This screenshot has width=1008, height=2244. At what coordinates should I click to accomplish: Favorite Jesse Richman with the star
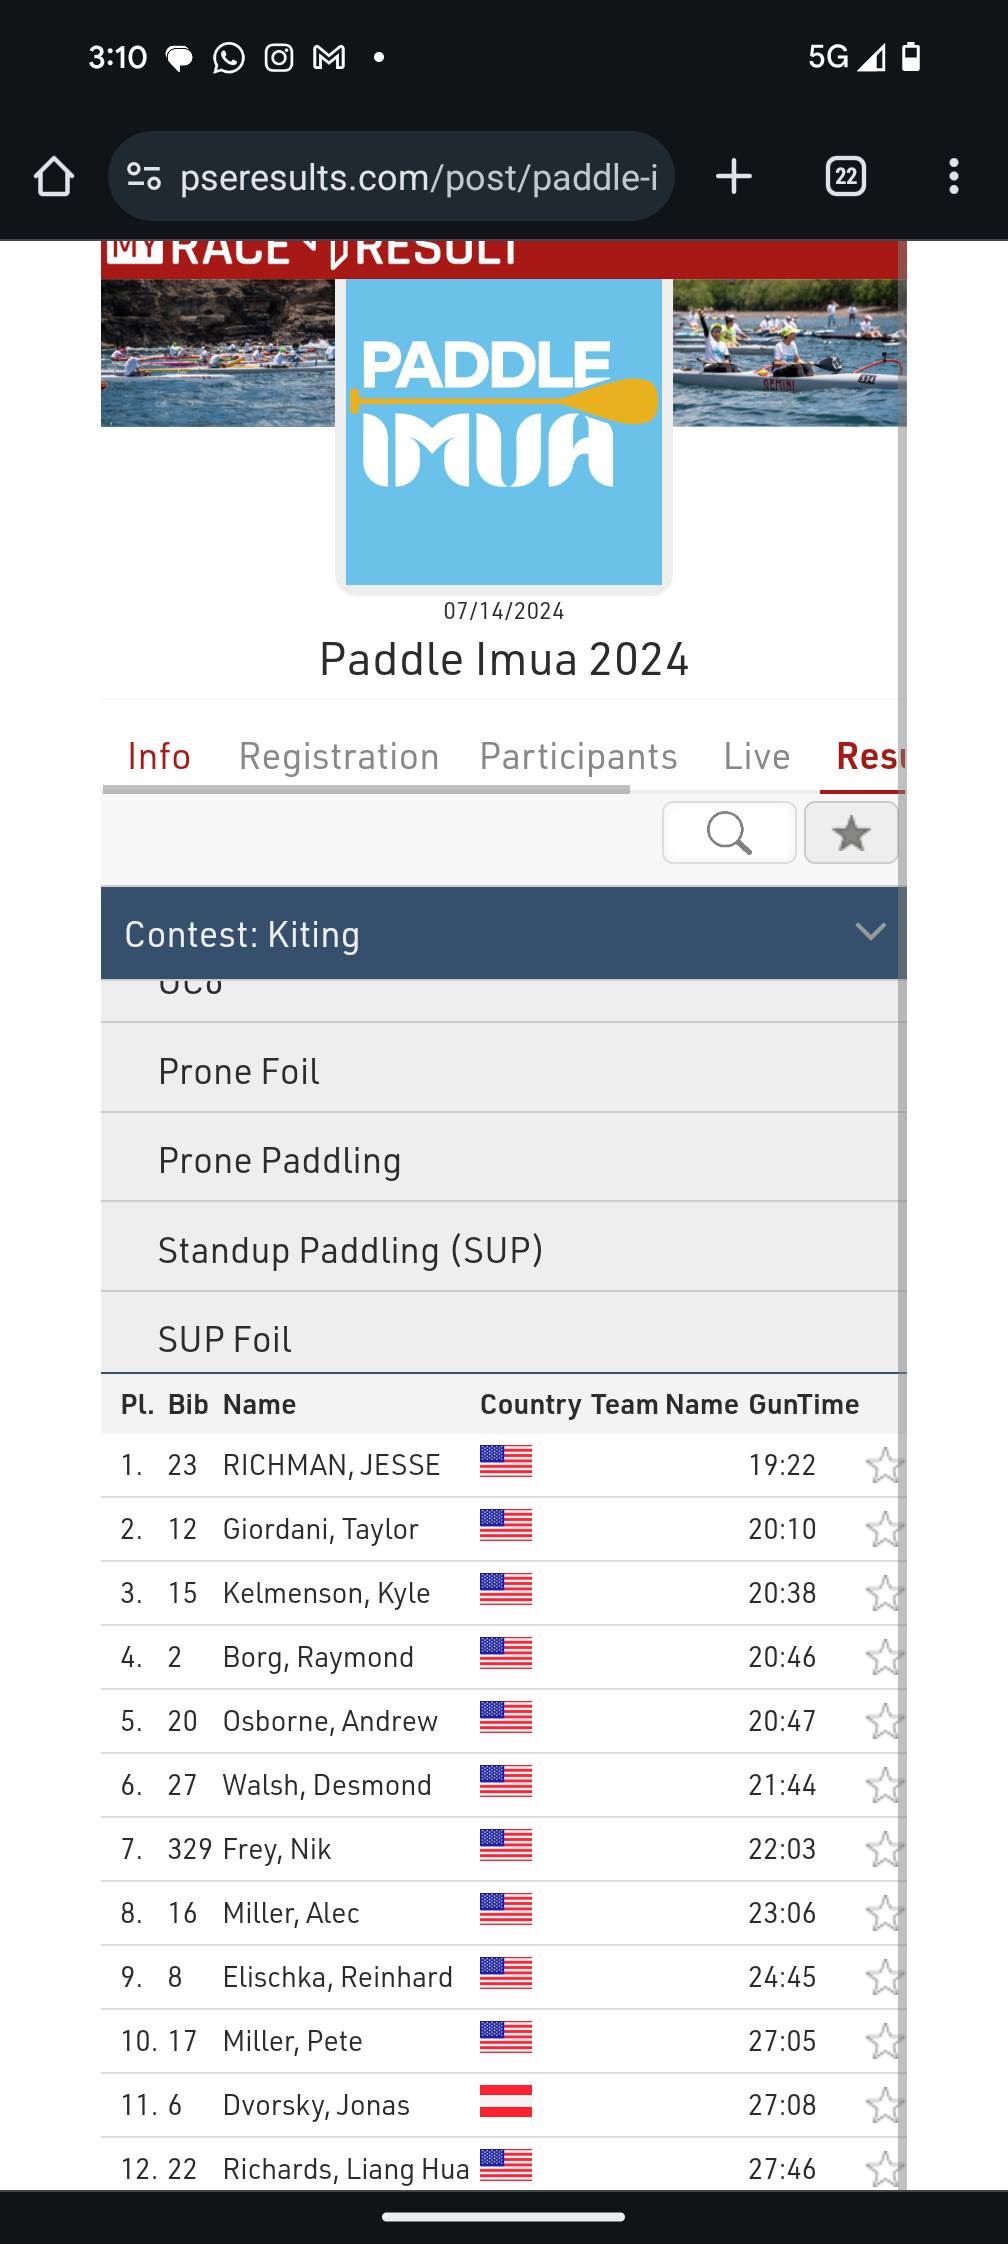pos(883,1466)
